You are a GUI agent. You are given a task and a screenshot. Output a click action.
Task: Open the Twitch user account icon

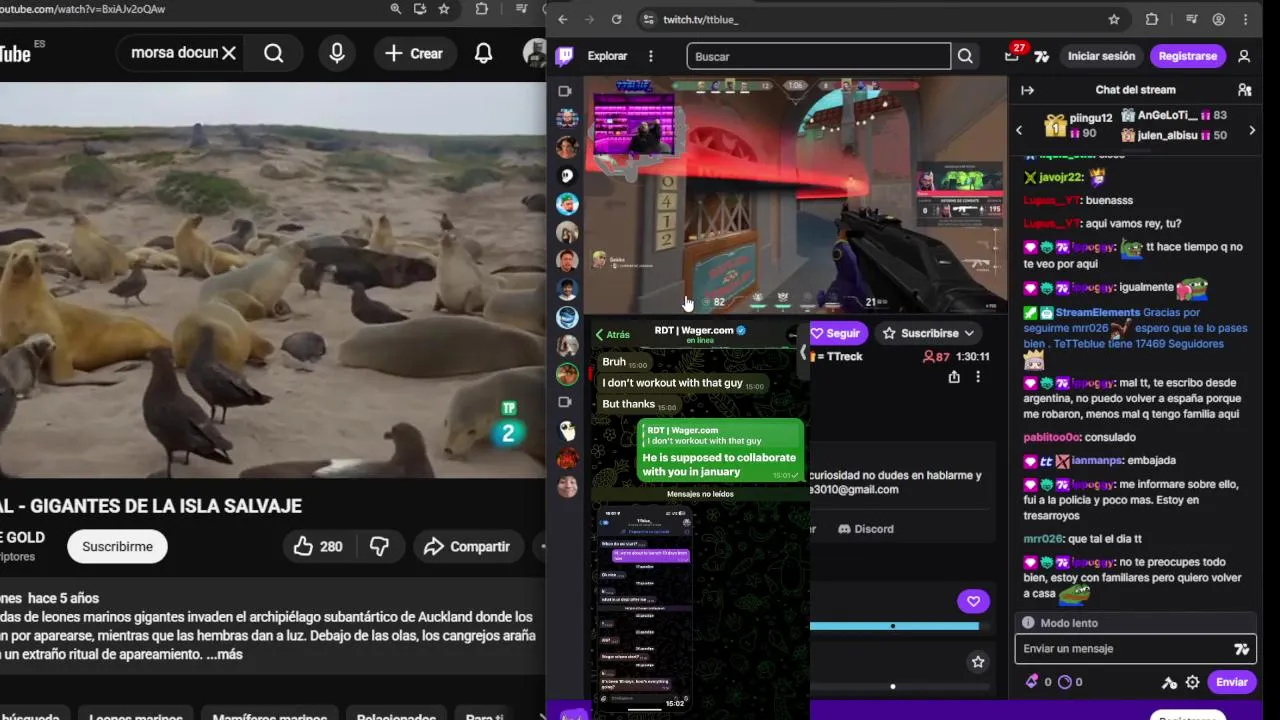(x=1244, y=56)
